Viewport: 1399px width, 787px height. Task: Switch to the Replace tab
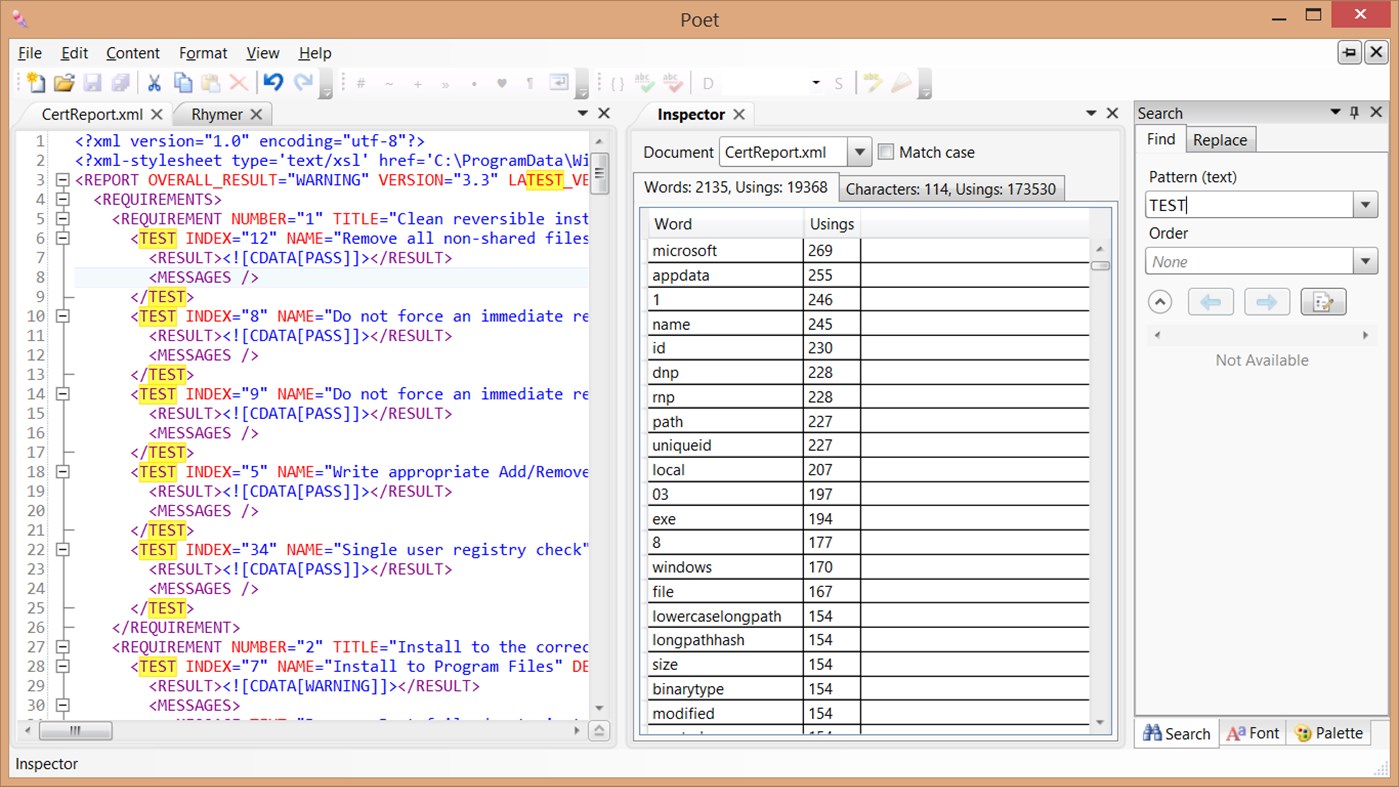[x=1220, y=139]
